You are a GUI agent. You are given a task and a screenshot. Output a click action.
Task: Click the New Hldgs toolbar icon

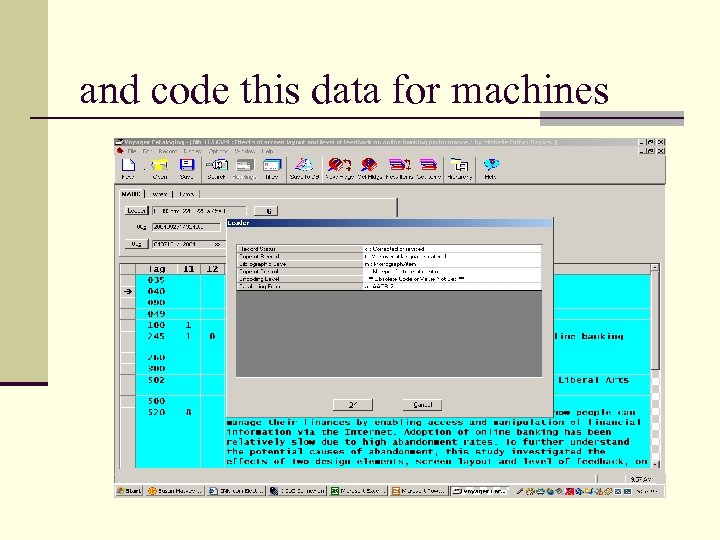pos(339,169)
